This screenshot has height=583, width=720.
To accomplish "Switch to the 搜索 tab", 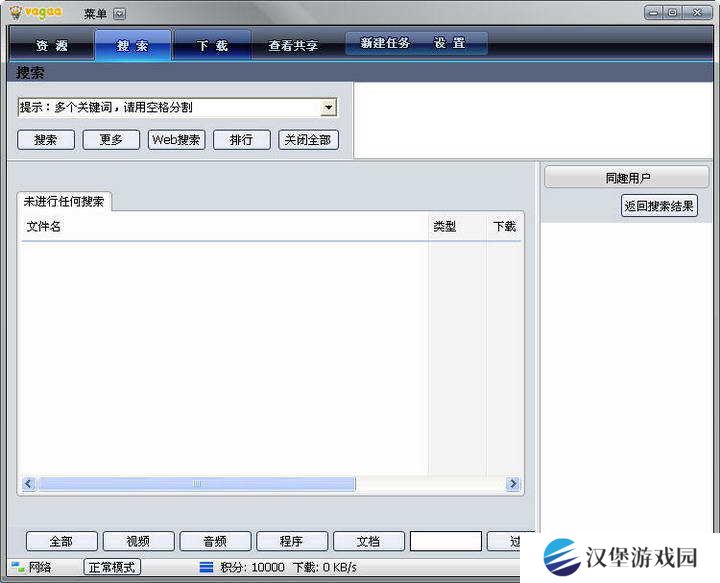I will (x=133, y=45).
